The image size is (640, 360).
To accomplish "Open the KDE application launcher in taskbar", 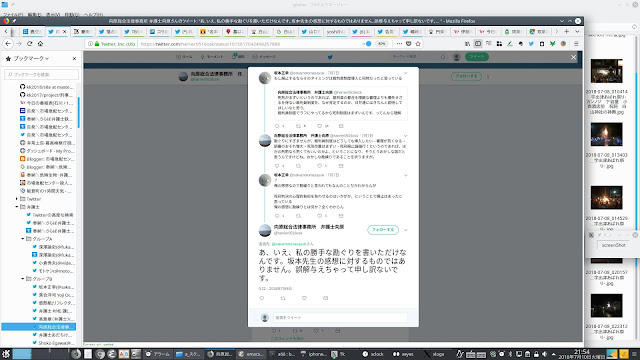I will tap(6, 354).
